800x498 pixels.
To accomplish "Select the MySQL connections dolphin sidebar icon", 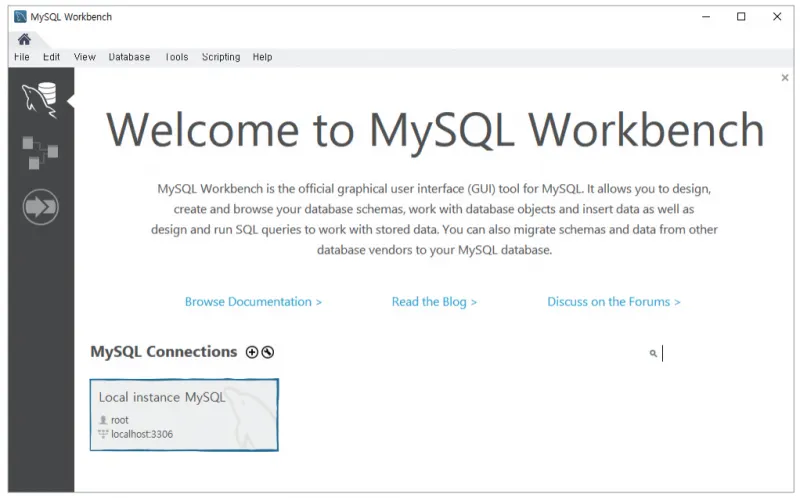I will pos(40,99).
